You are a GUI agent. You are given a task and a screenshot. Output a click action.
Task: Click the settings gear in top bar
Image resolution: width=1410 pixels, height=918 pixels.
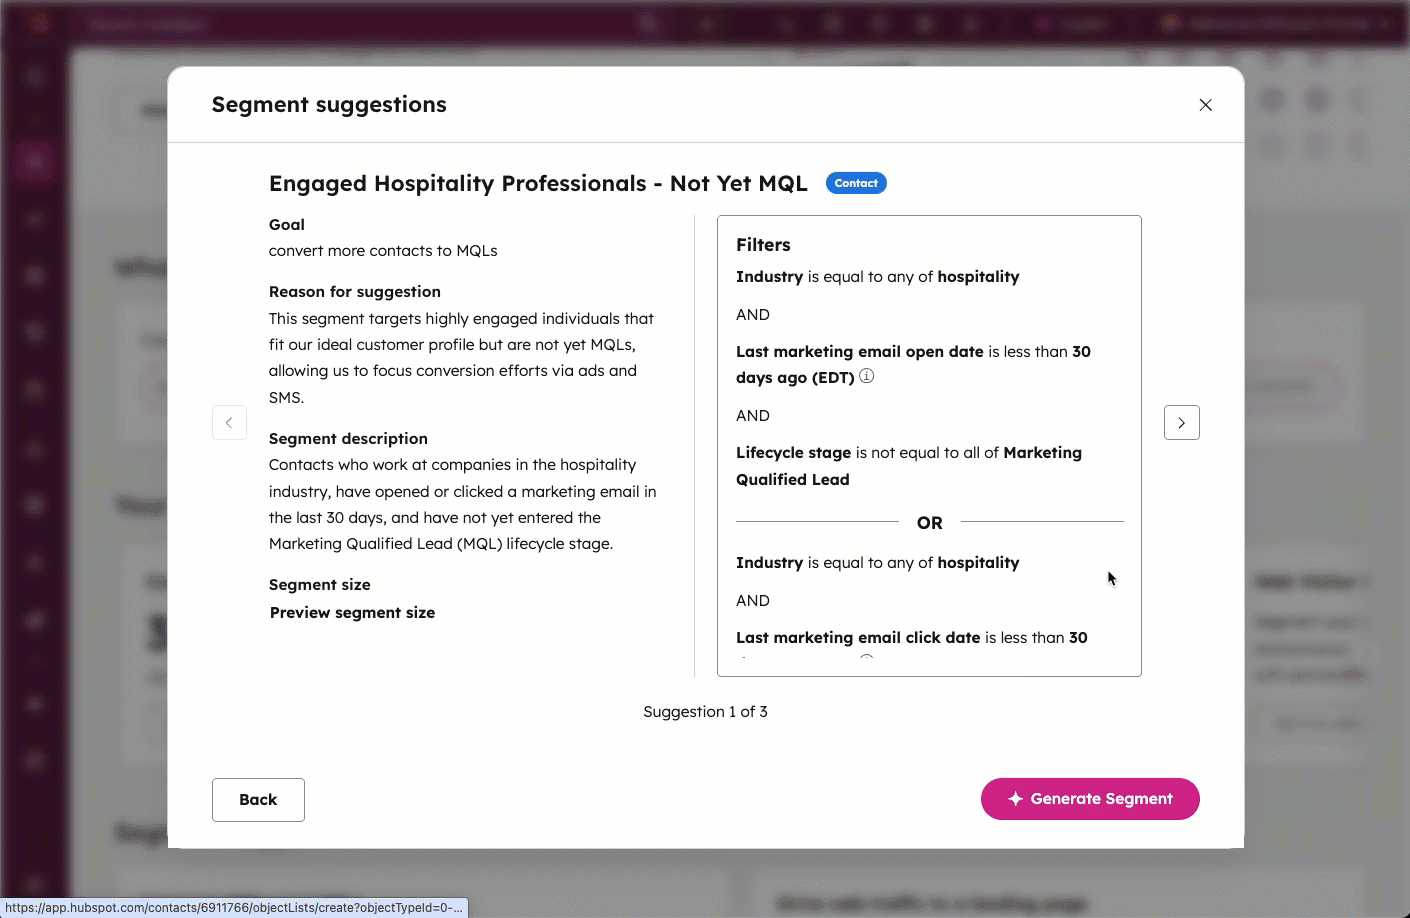click(x=924, y=22)
